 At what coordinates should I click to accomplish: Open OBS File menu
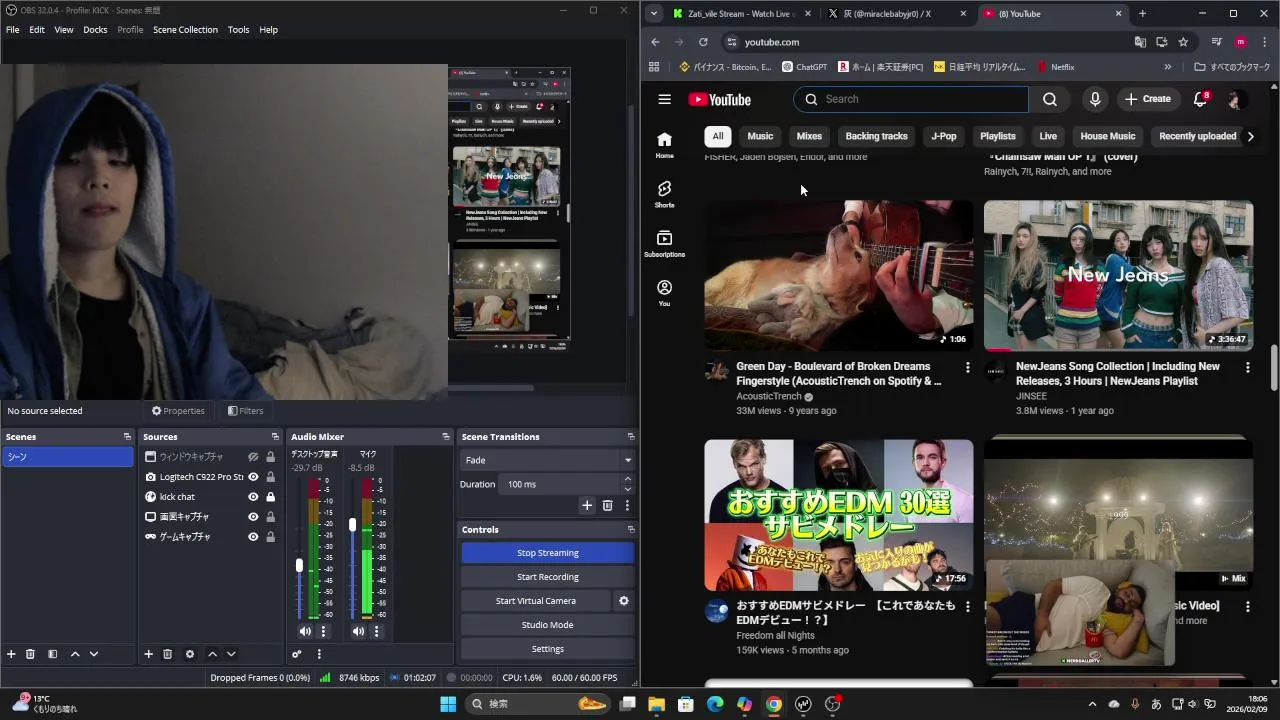[x=12, y=30]
